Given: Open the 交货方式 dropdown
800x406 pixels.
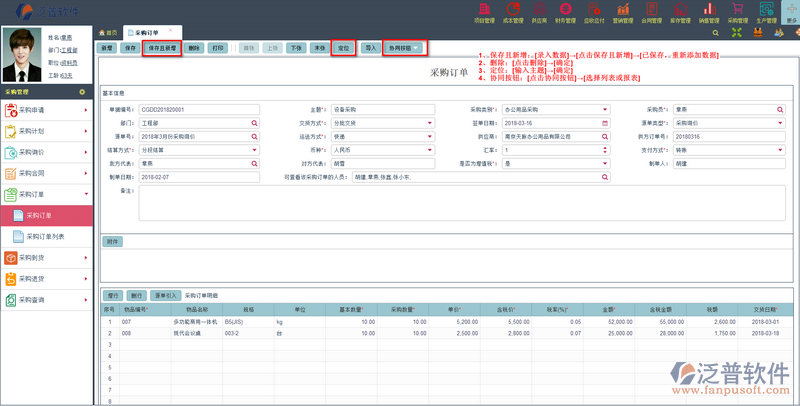Looking at the screenshot, I should [429, 123].
